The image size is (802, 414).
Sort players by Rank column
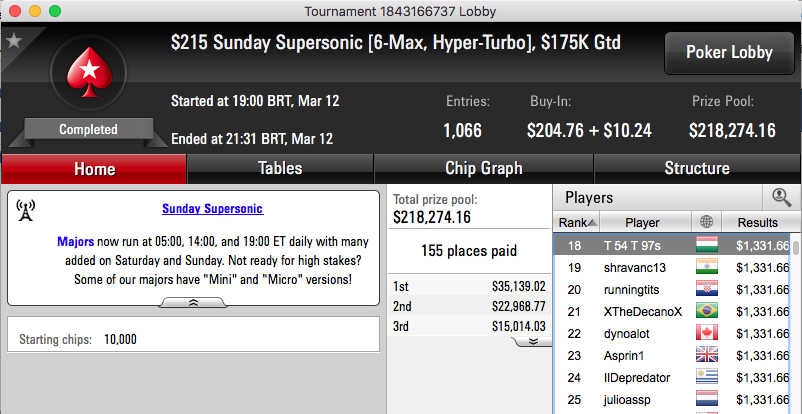pyautogui.click(x=577, y=223)
